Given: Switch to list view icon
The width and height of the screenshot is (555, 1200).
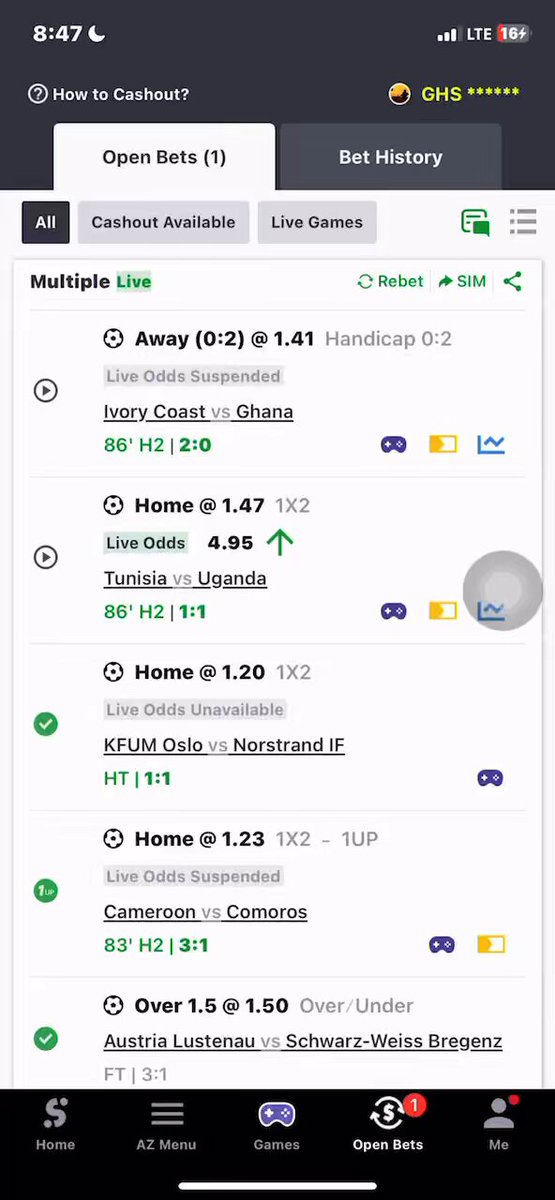Looking at the screenshot, I should [523, 222].
